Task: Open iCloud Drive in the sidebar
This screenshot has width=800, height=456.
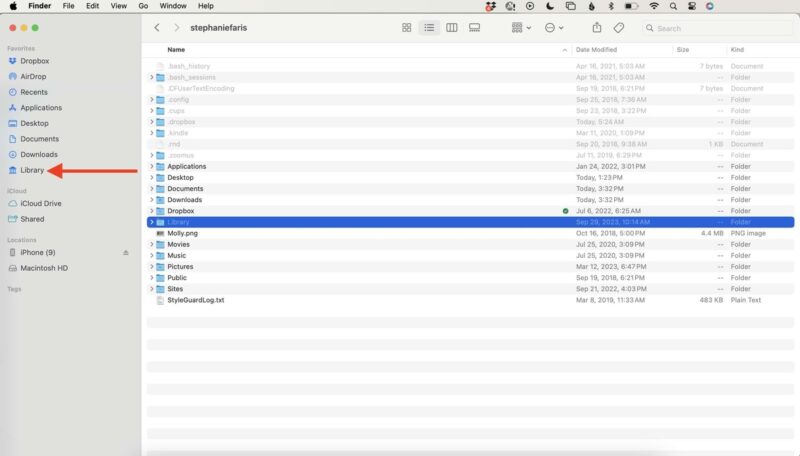Action: pos(41,203)
